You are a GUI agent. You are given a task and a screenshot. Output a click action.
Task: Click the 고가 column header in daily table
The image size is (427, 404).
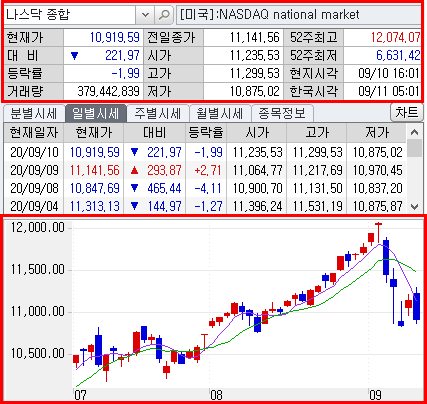tap(317, 133)
